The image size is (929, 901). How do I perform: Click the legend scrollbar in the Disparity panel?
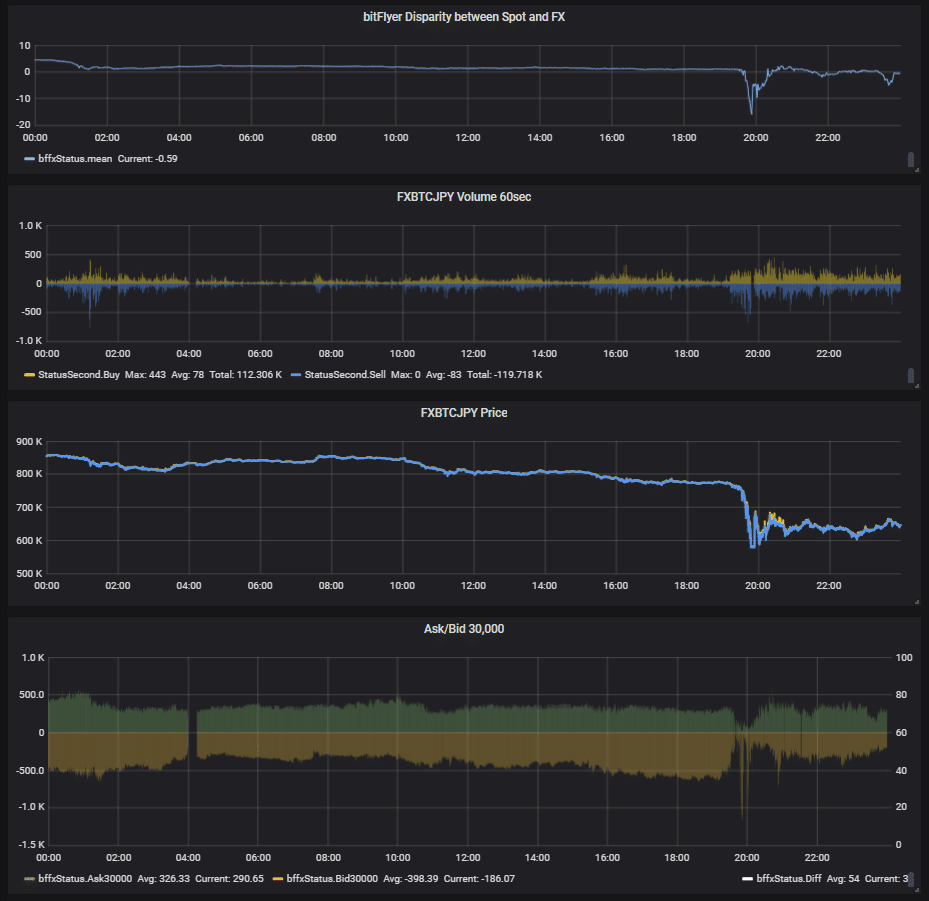[x=911, y=159]
